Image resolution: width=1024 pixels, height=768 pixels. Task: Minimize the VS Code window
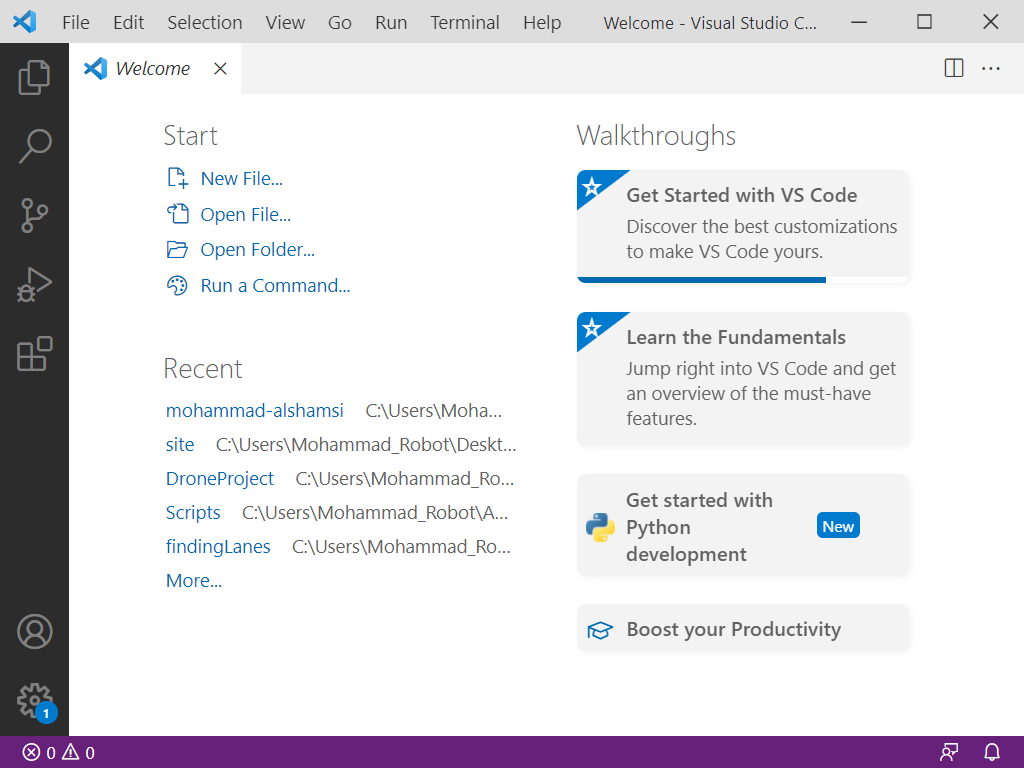859,22
